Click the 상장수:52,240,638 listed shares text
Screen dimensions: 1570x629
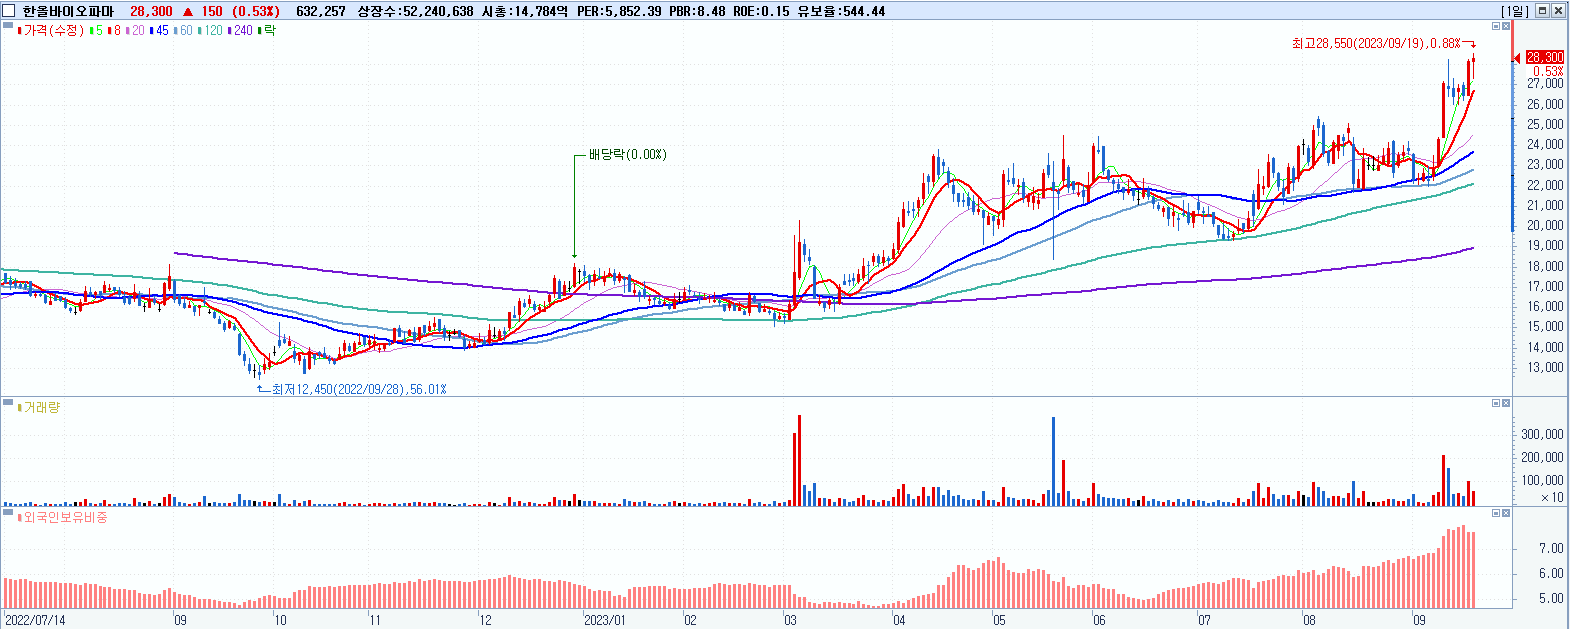pyautogui.click(x=415, y=11)
